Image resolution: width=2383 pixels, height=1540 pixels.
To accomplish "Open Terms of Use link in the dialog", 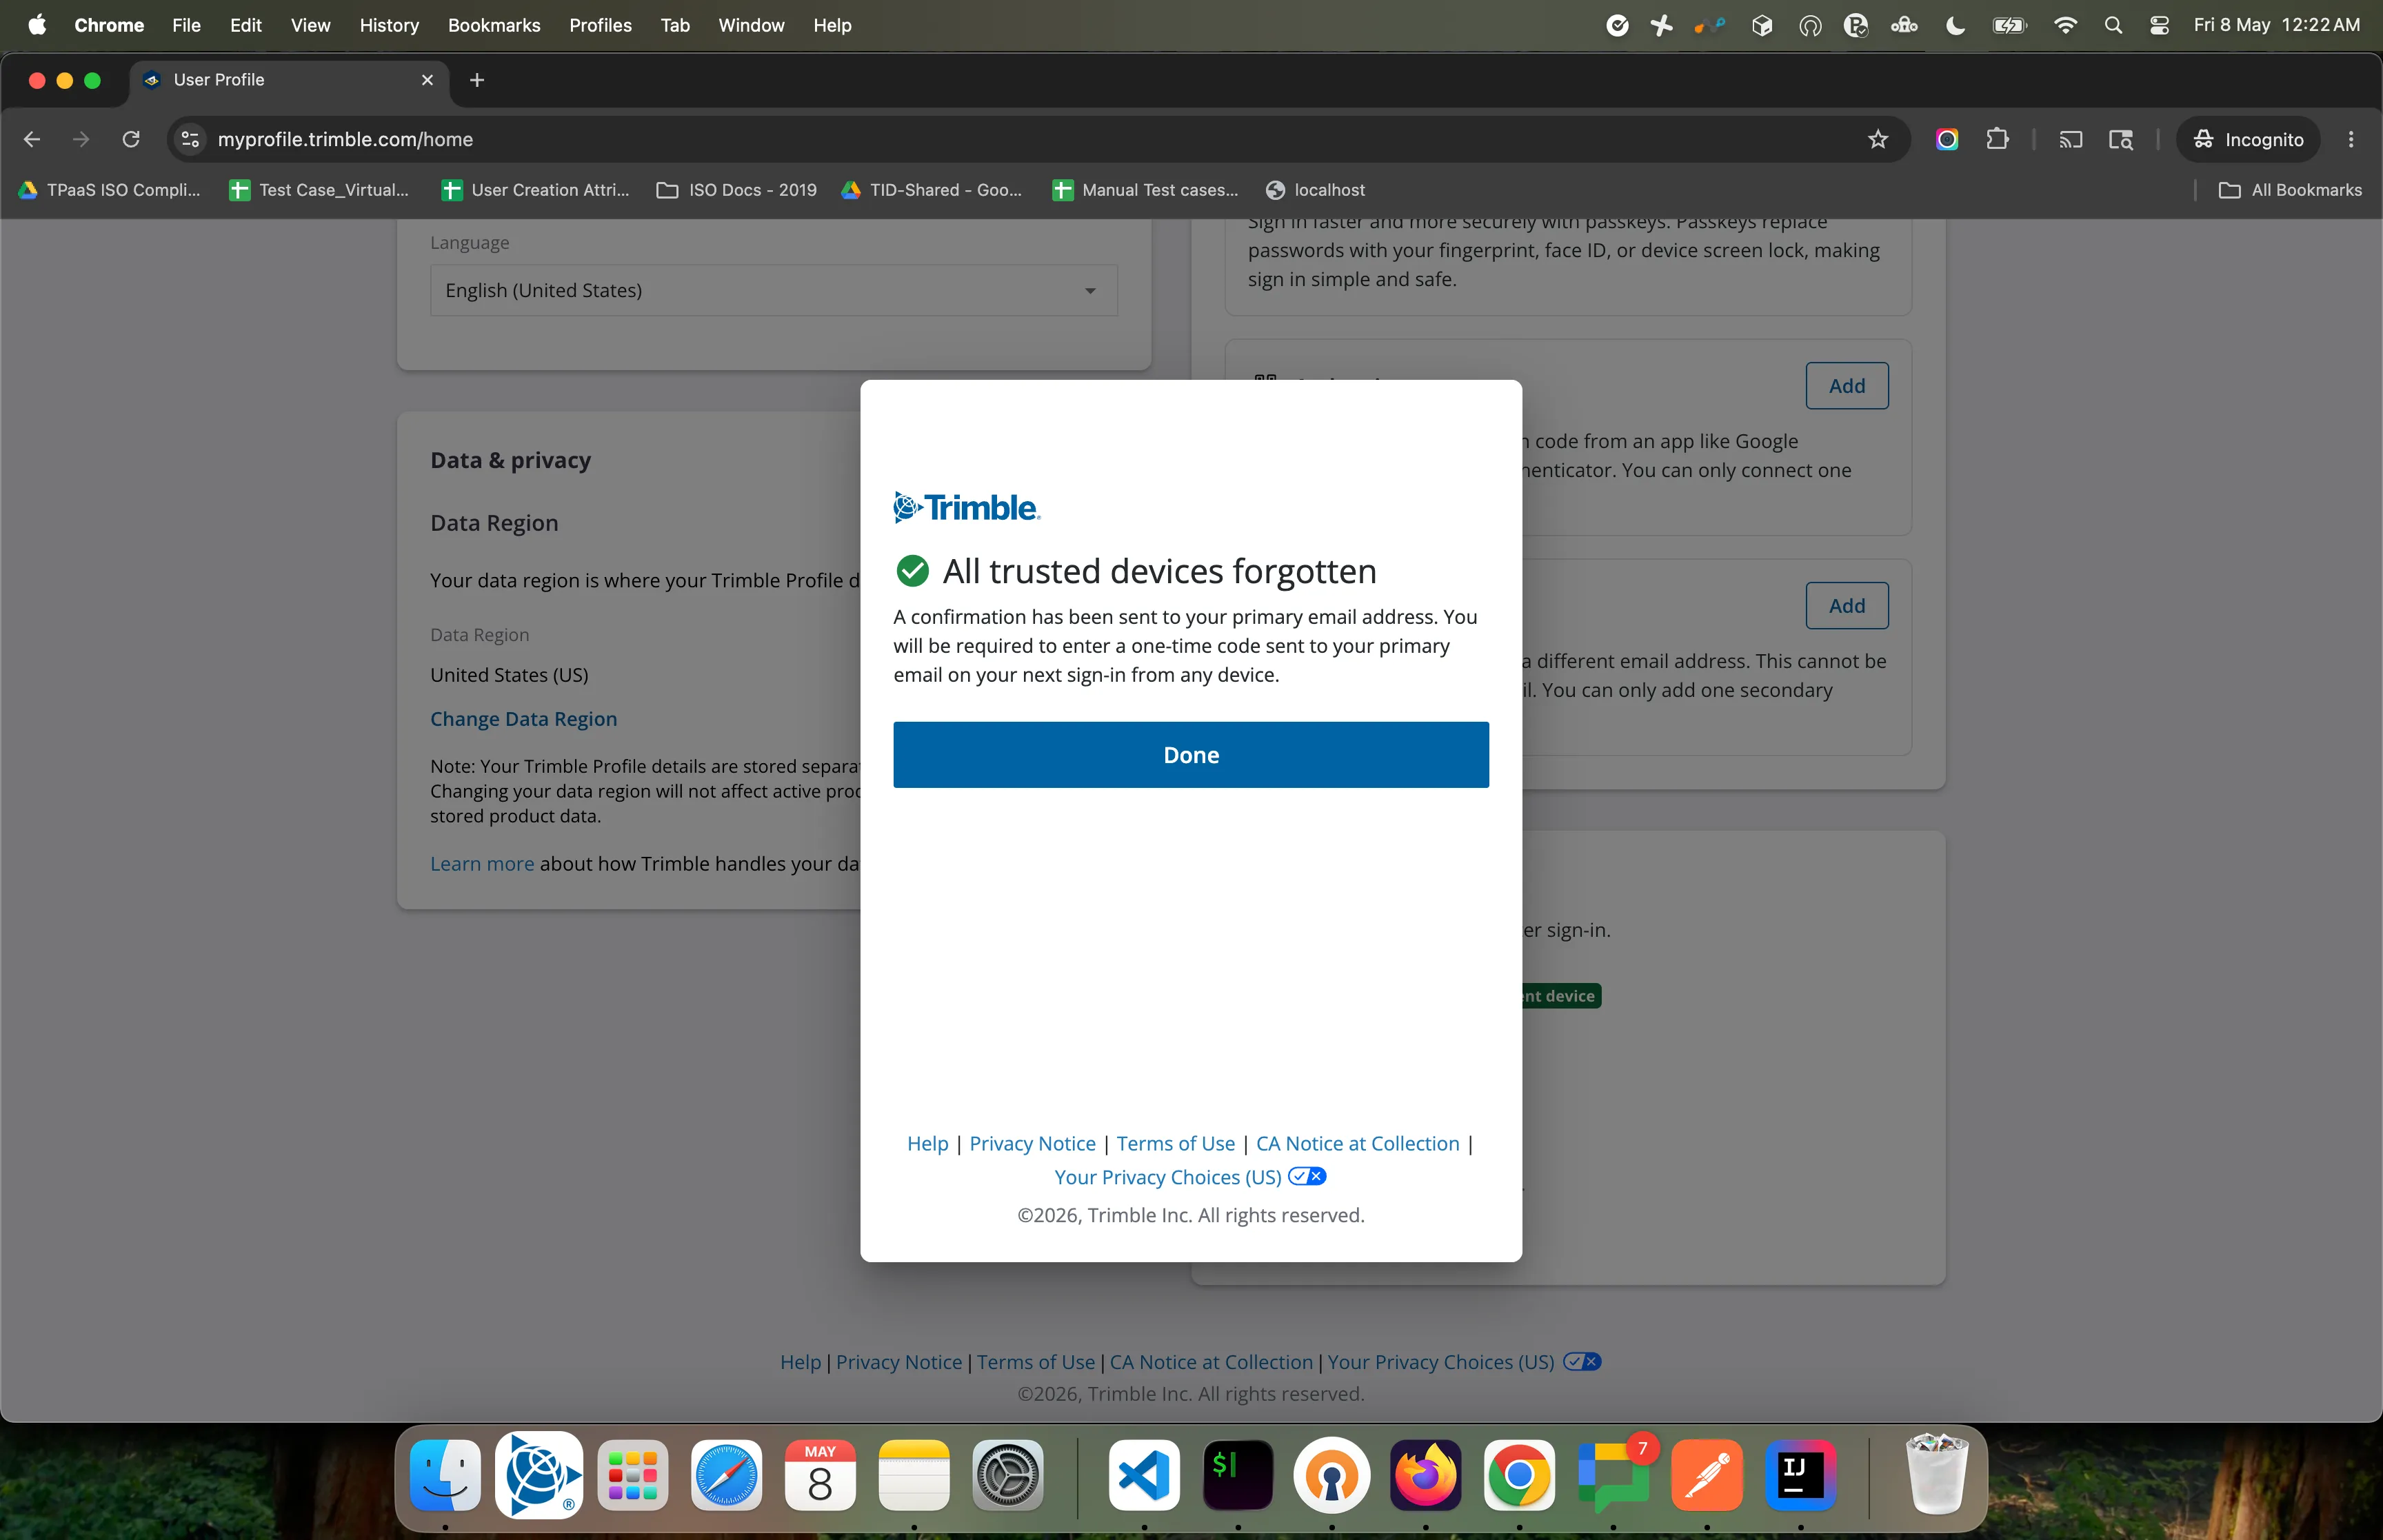I will pyautogui.click(x=1175, y=1143).
